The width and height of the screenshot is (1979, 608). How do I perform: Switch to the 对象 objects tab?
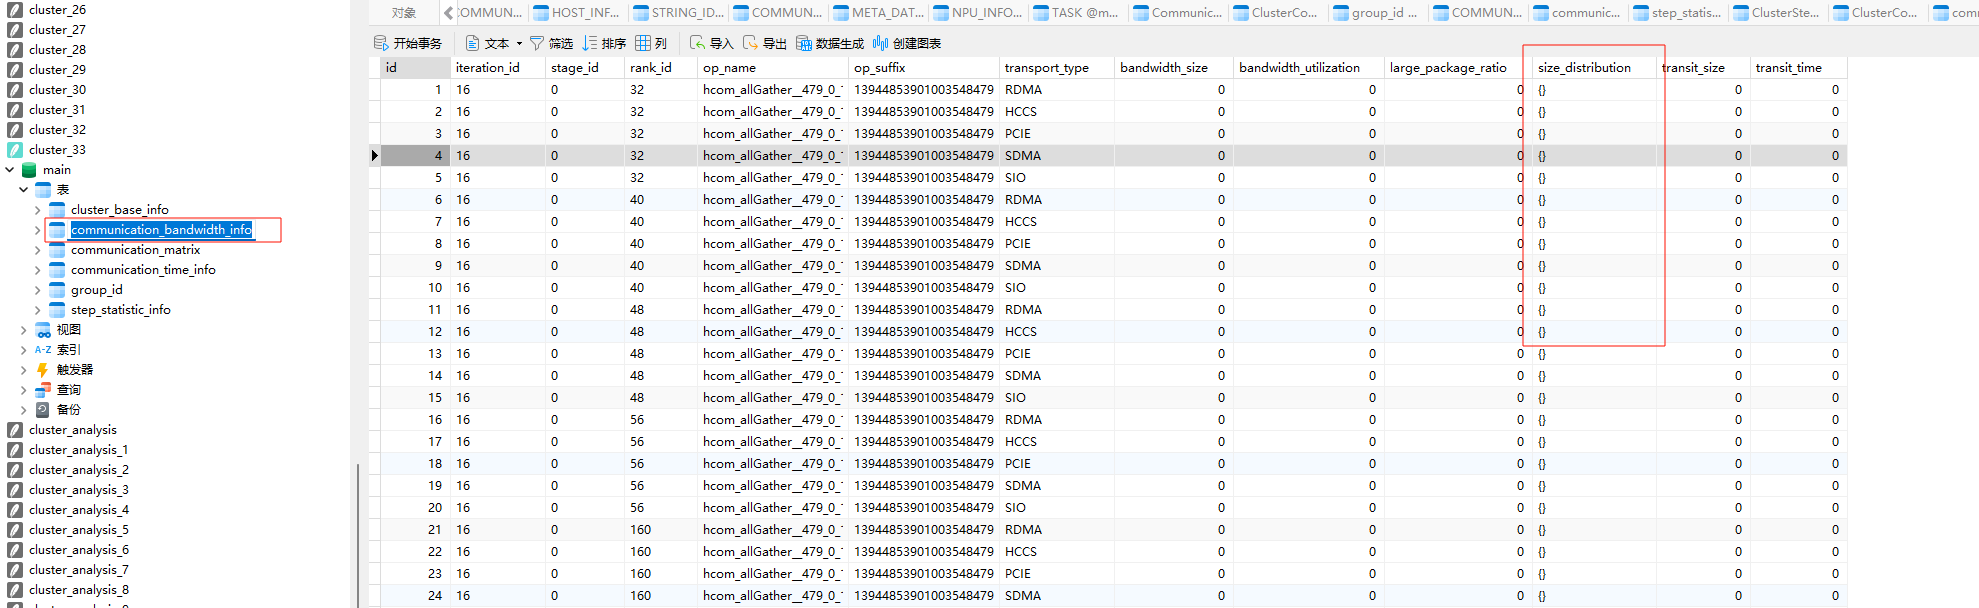(x=403, y=13)
